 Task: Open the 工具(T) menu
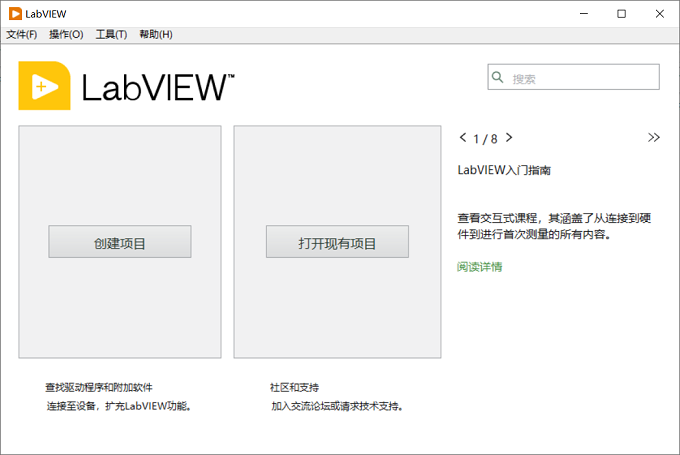111,34
